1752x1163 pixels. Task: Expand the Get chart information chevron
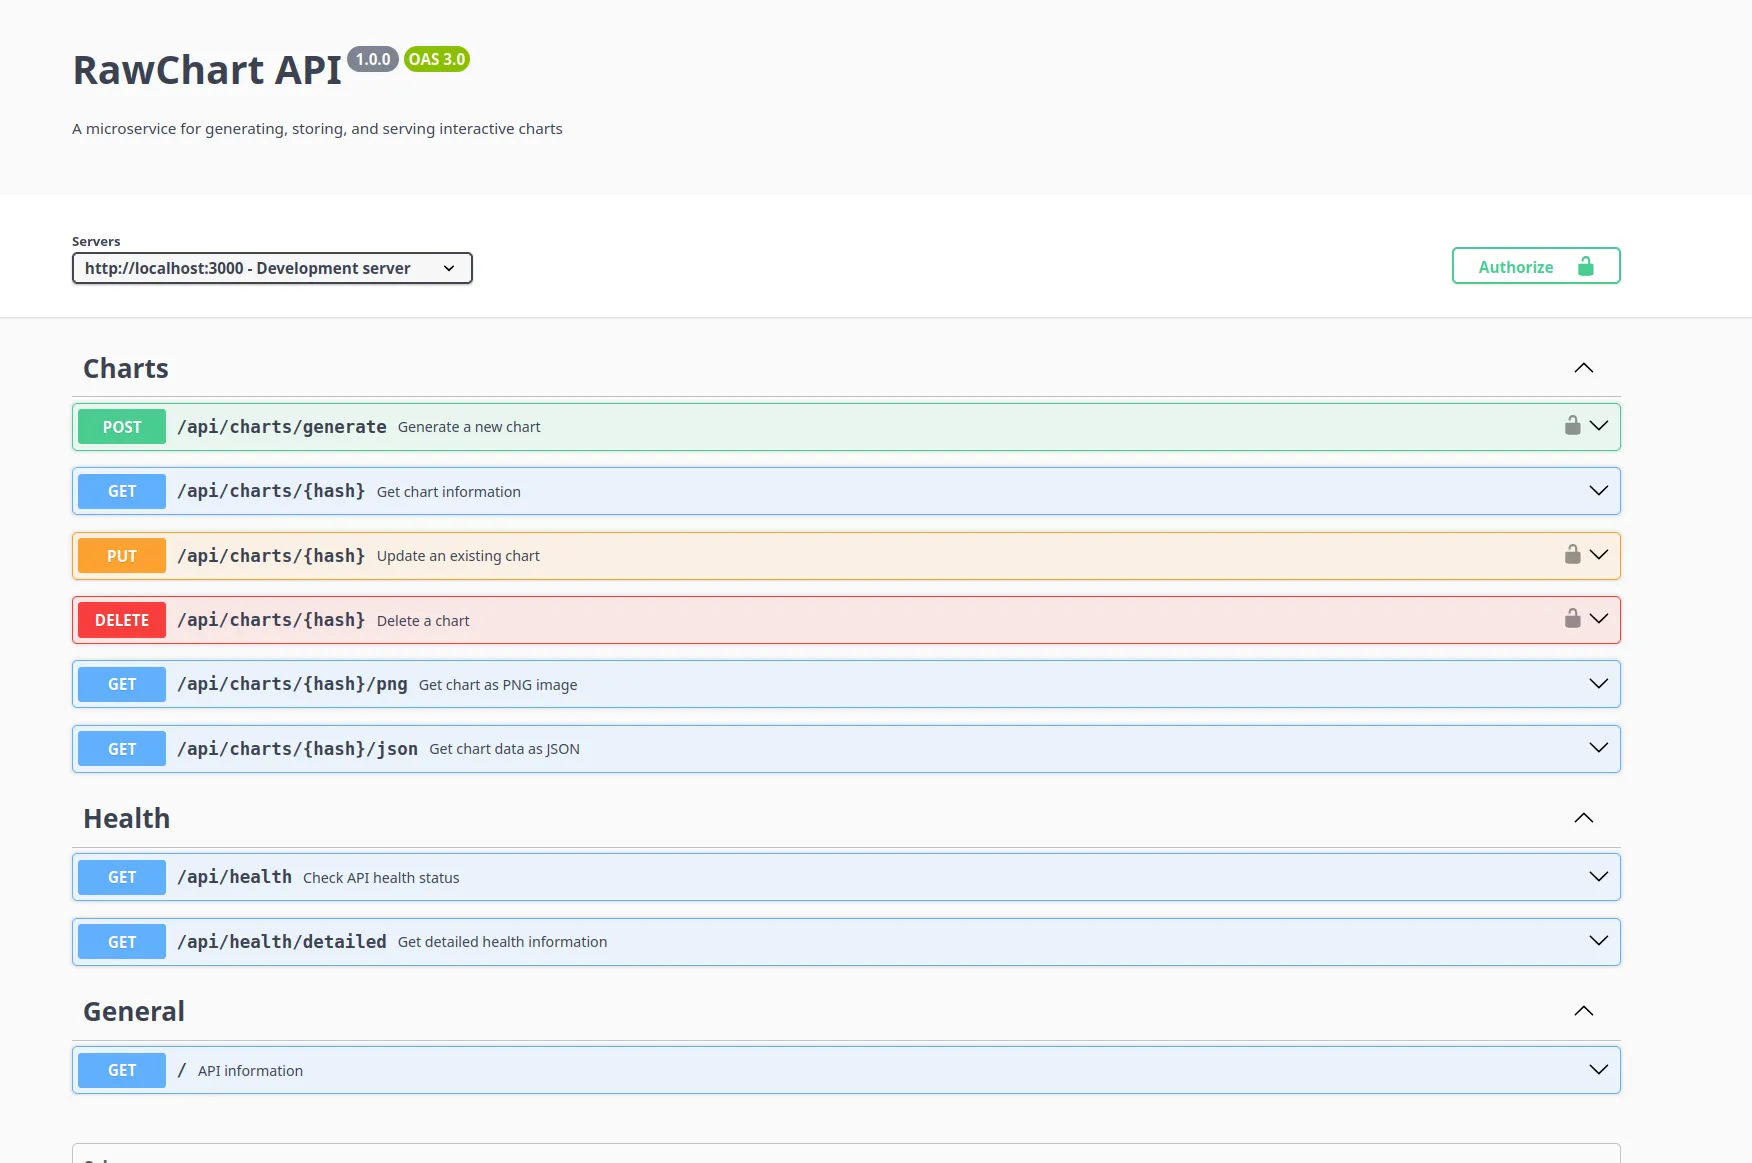click(1599, 491)
